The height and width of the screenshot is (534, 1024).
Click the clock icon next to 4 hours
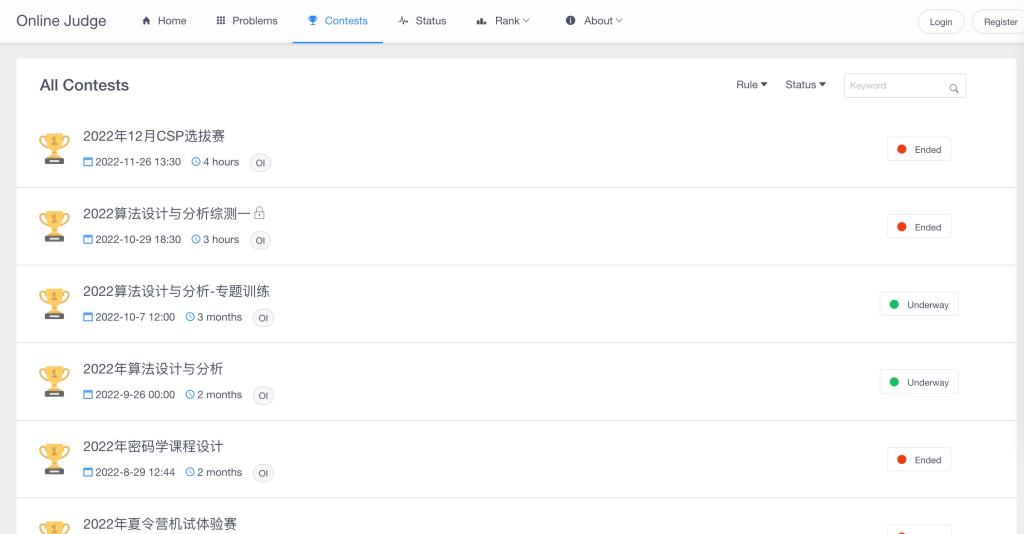196,162
